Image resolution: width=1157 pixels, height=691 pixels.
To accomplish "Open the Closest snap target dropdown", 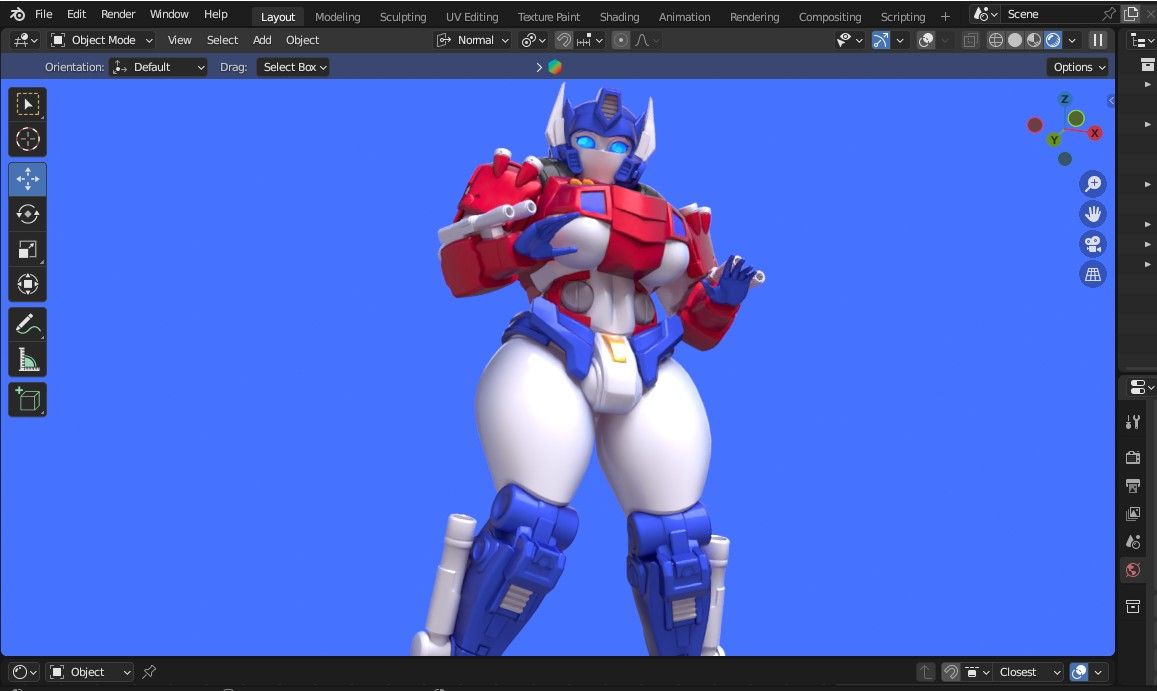I will pyautogui.click(x=1030, y=672).
